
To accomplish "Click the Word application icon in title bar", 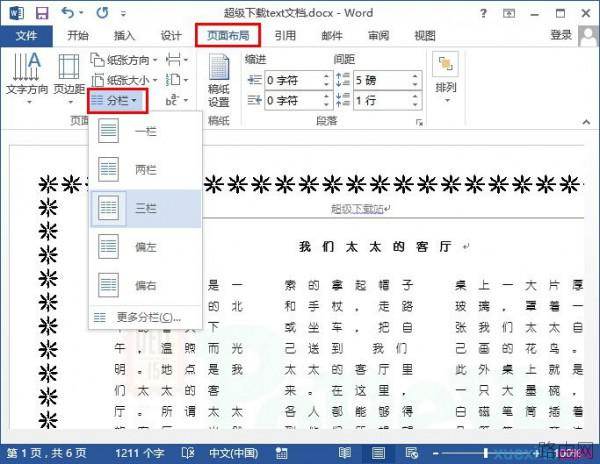I will [x=16, y=13].
